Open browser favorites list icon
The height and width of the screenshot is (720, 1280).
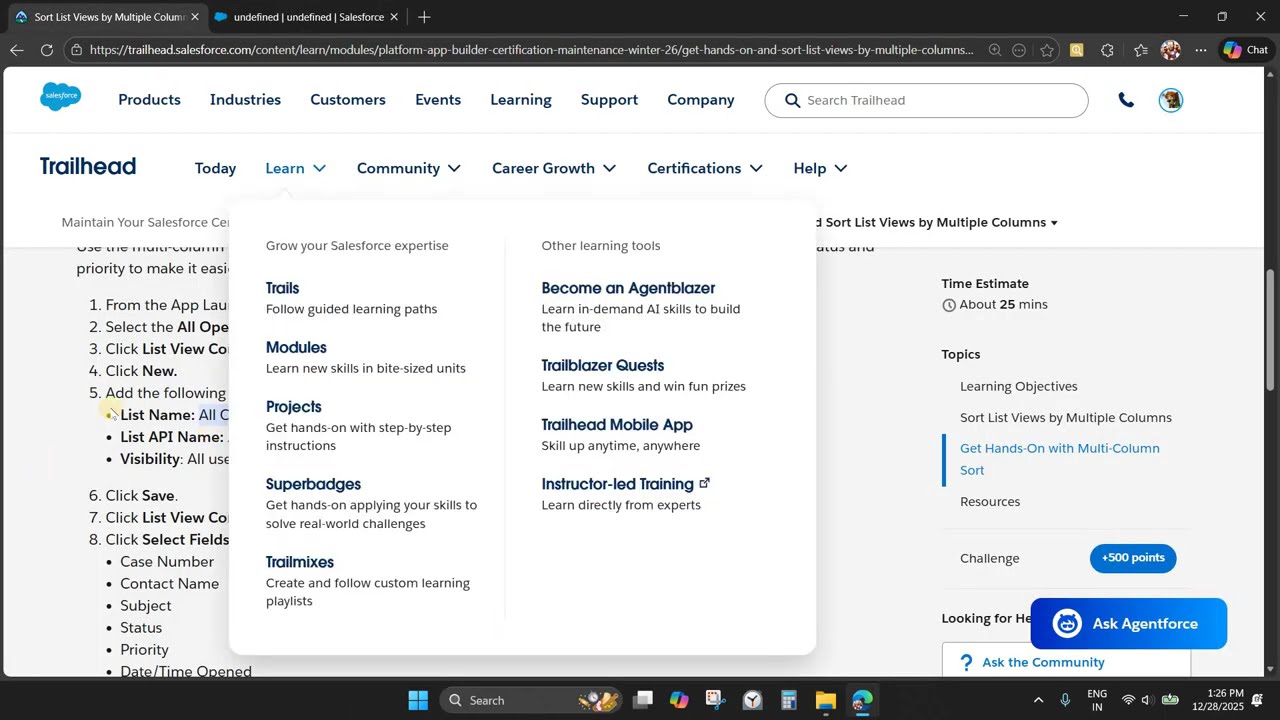pos(1141,50)
